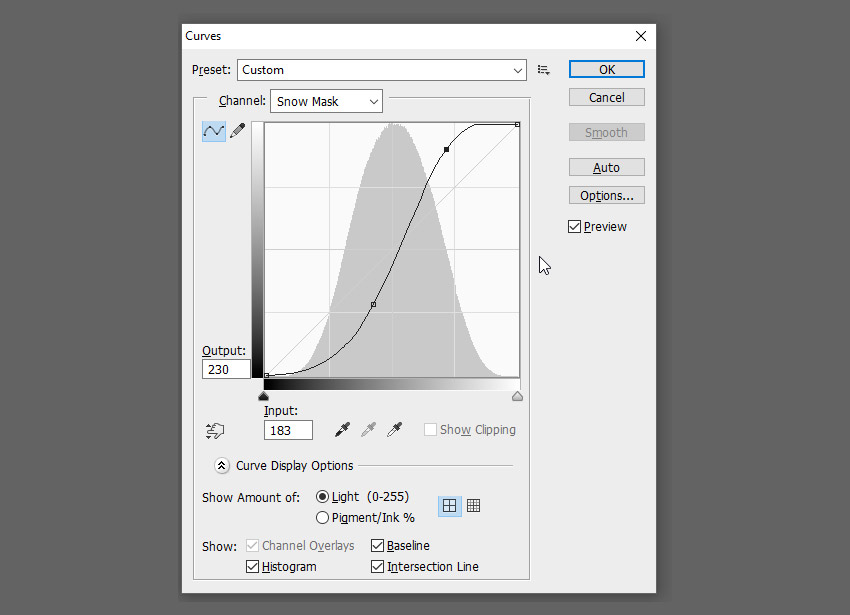The image size is (850, 615).
Task: Select the edit points curve tool
Action: [214, 131]
